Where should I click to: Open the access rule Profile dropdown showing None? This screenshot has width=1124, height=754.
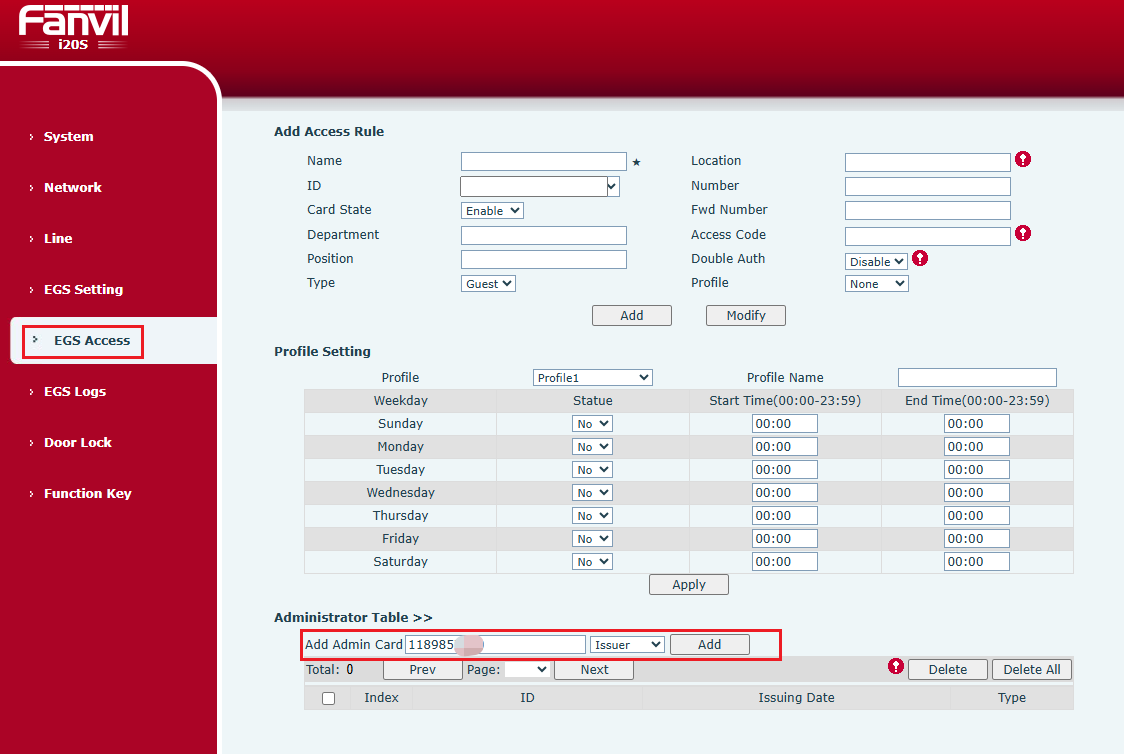(x=876, y=284)
